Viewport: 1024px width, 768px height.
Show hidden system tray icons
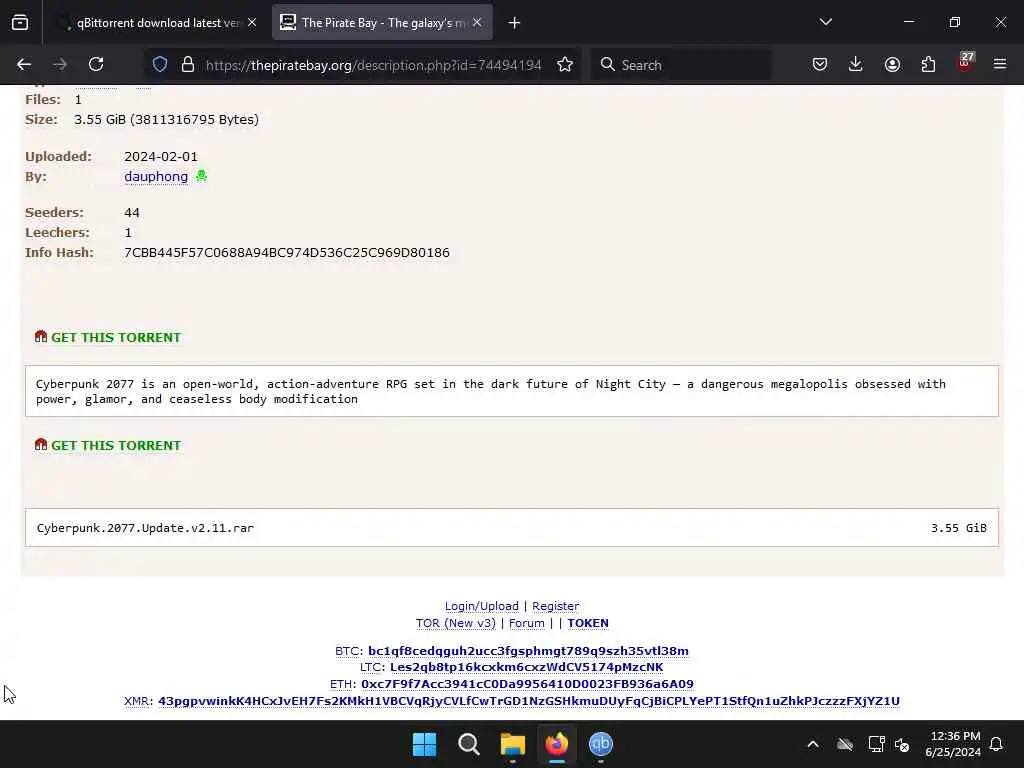tap(813, 744)
